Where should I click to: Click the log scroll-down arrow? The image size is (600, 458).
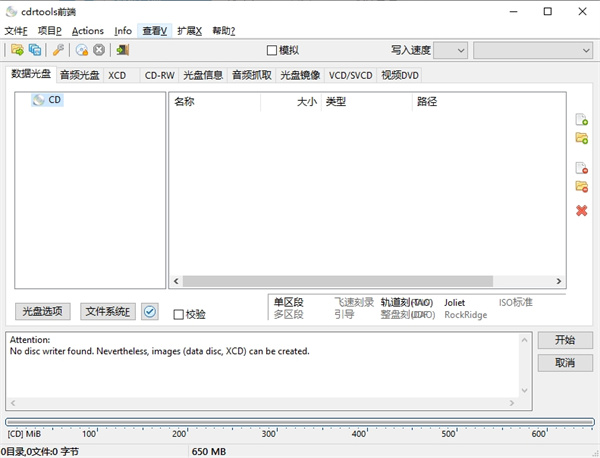coord(525,391)
